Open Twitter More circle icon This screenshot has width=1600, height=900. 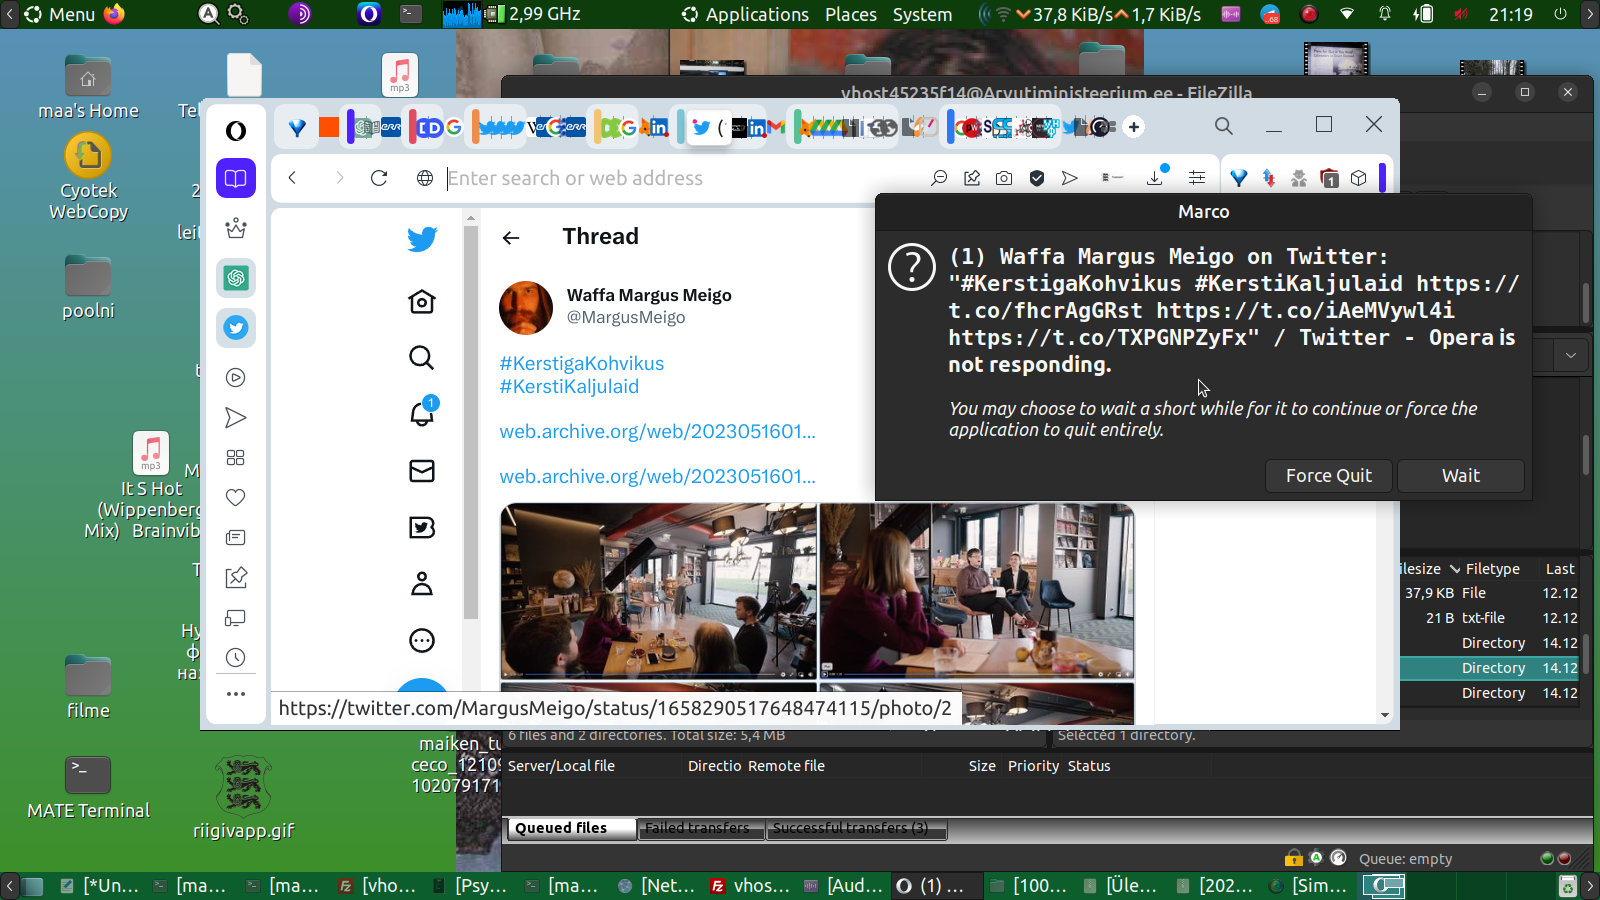coord(422,641)
